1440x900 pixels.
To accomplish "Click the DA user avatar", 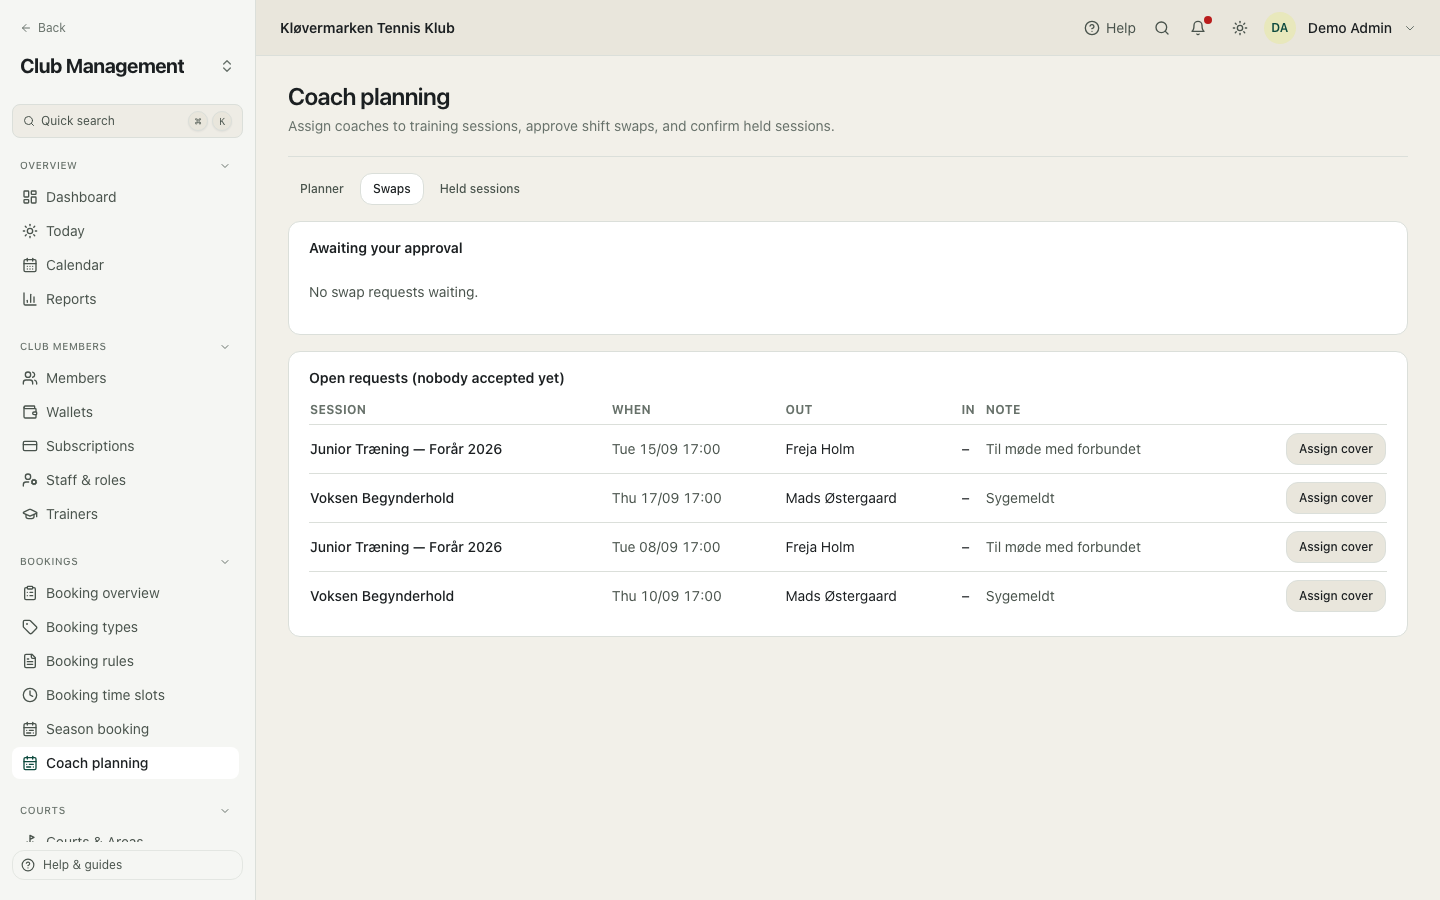I will [x=1280, y=28].
